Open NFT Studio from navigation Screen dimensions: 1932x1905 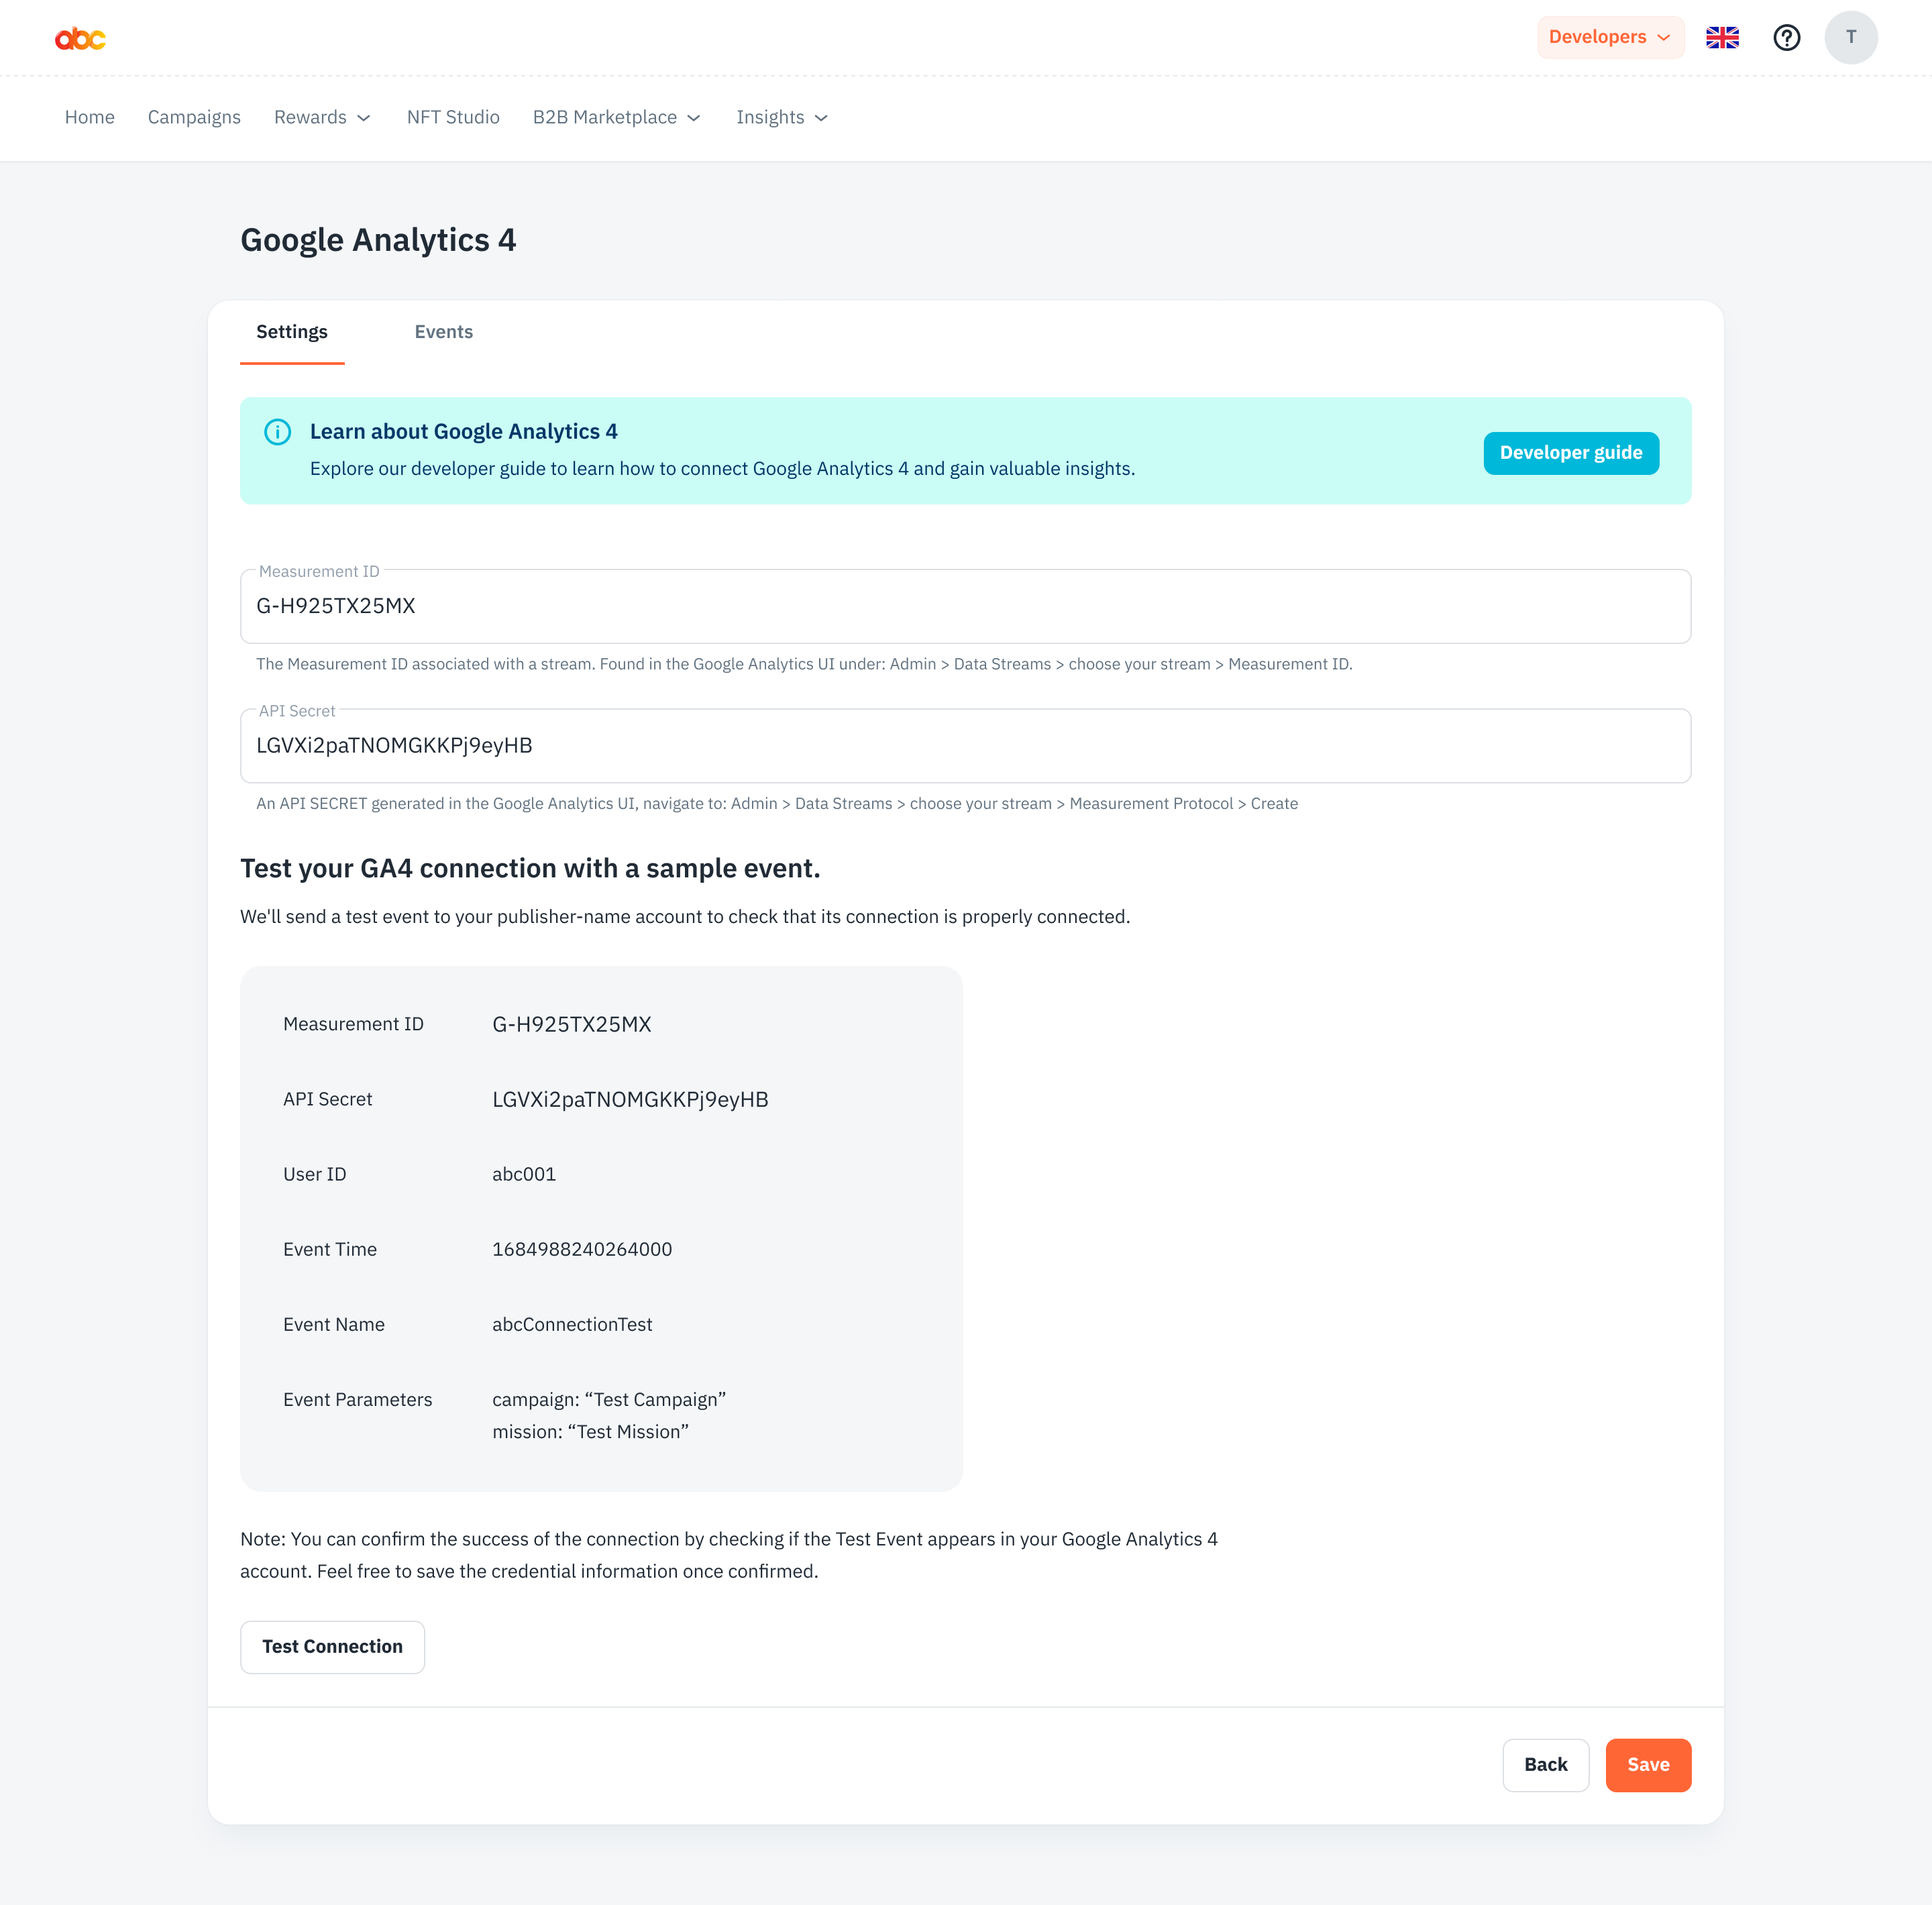(x=453, y=118)
